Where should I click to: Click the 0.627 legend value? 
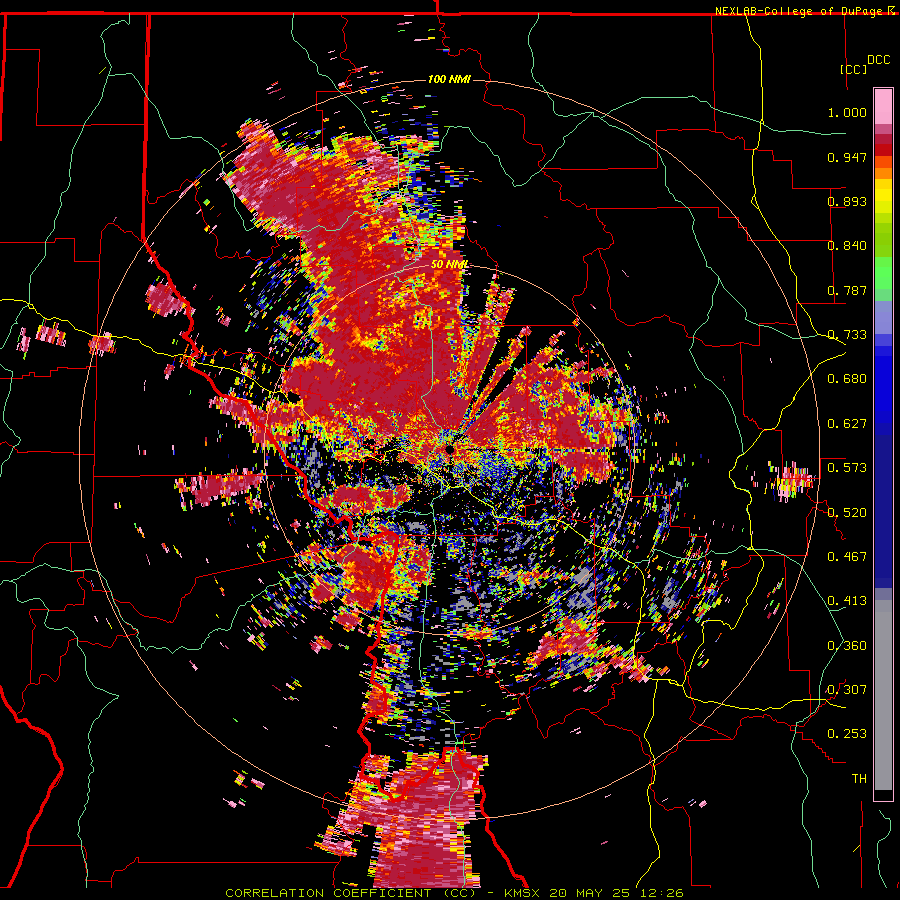click(847, 424)
